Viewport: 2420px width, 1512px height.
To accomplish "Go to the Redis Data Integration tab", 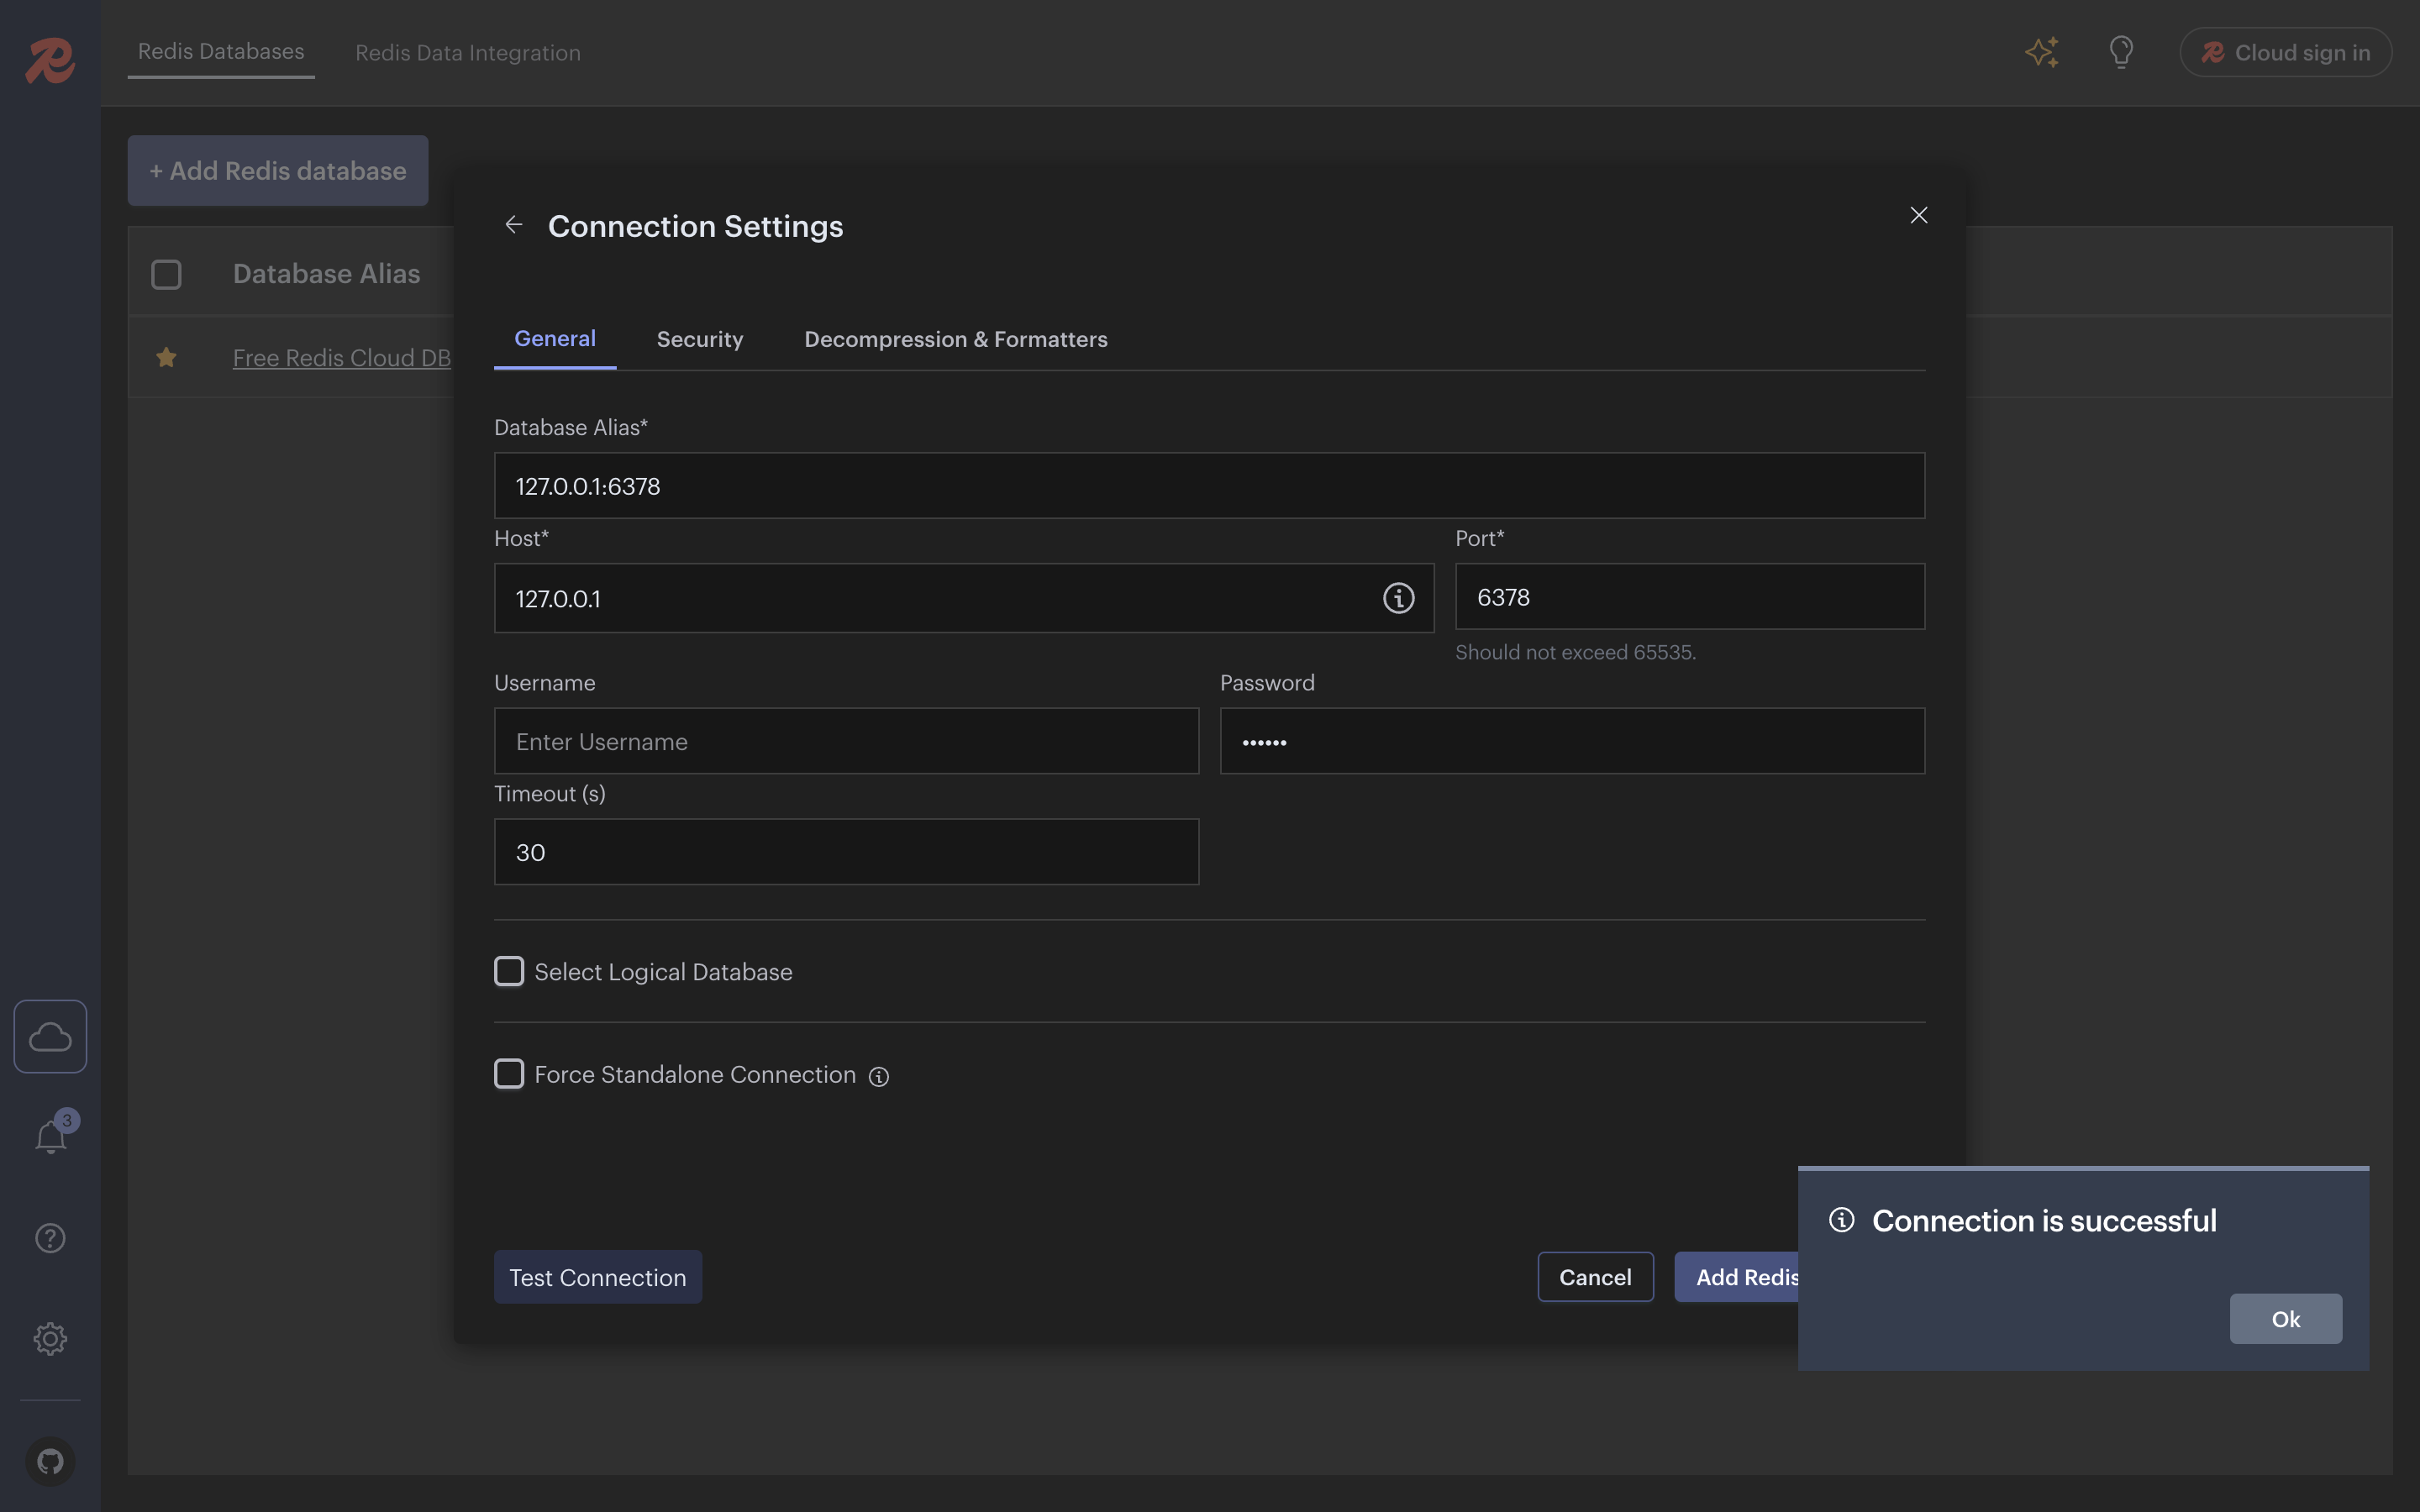I will click(467, 53).
